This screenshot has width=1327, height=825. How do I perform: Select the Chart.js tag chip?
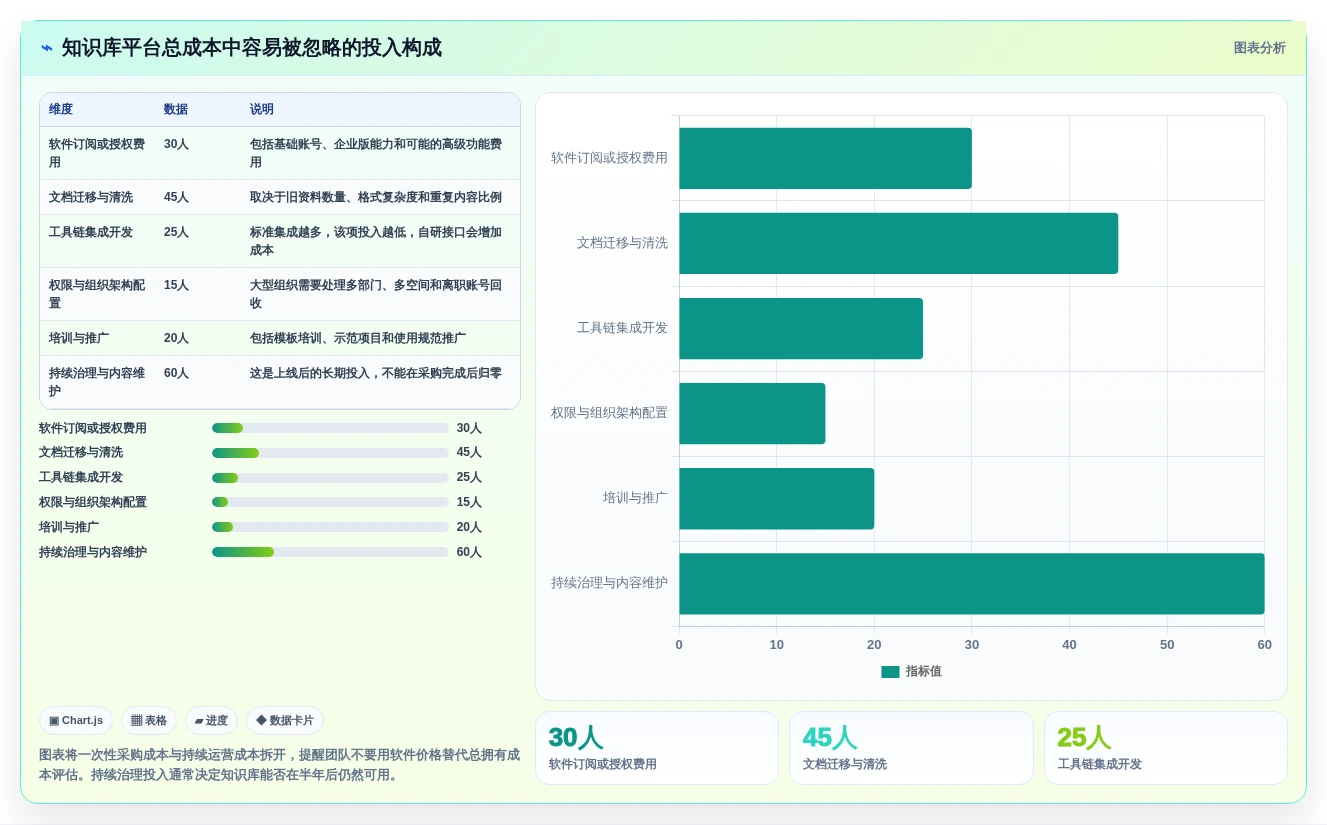(76, 720)
